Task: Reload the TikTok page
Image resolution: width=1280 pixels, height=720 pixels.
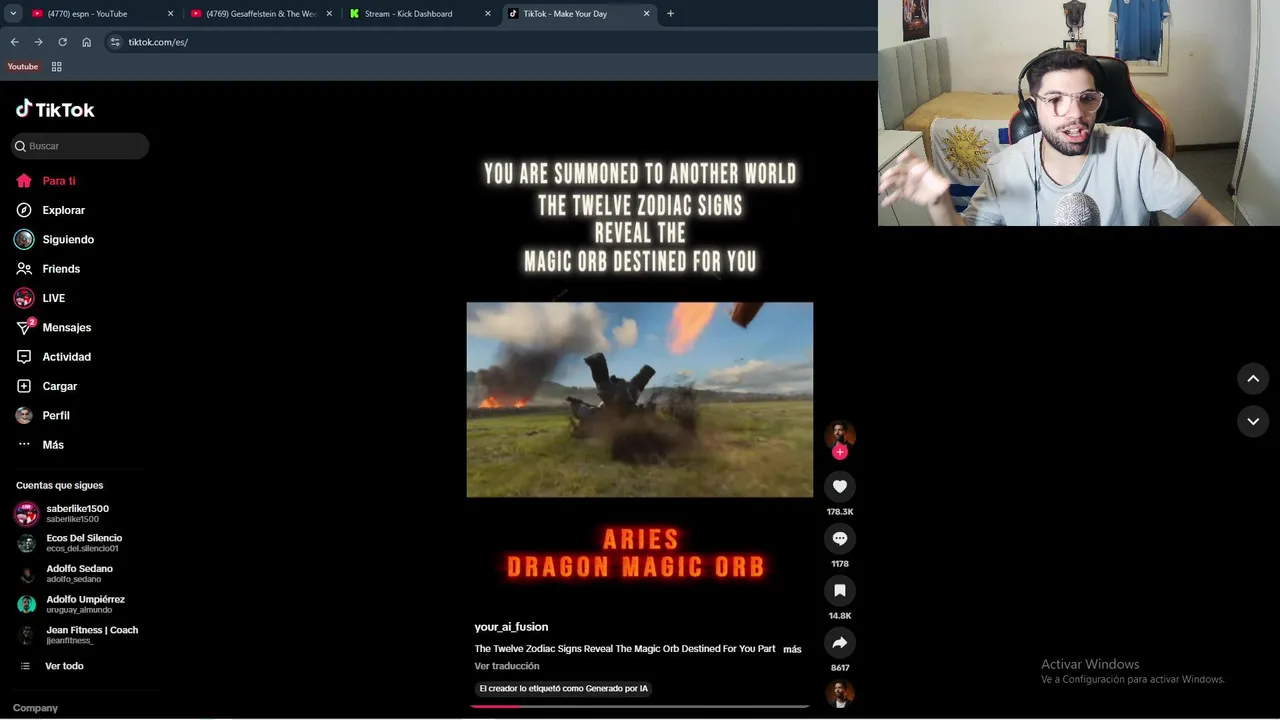Action: (x=62, y=42)
